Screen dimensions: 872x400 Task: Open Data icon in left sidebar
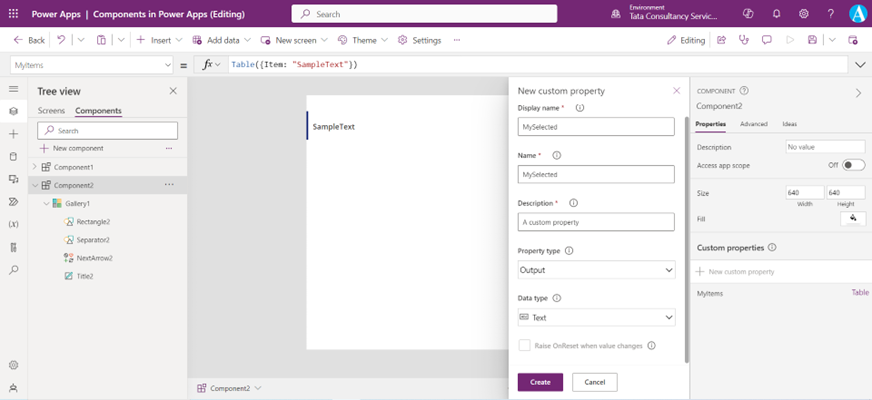[13, 156]
